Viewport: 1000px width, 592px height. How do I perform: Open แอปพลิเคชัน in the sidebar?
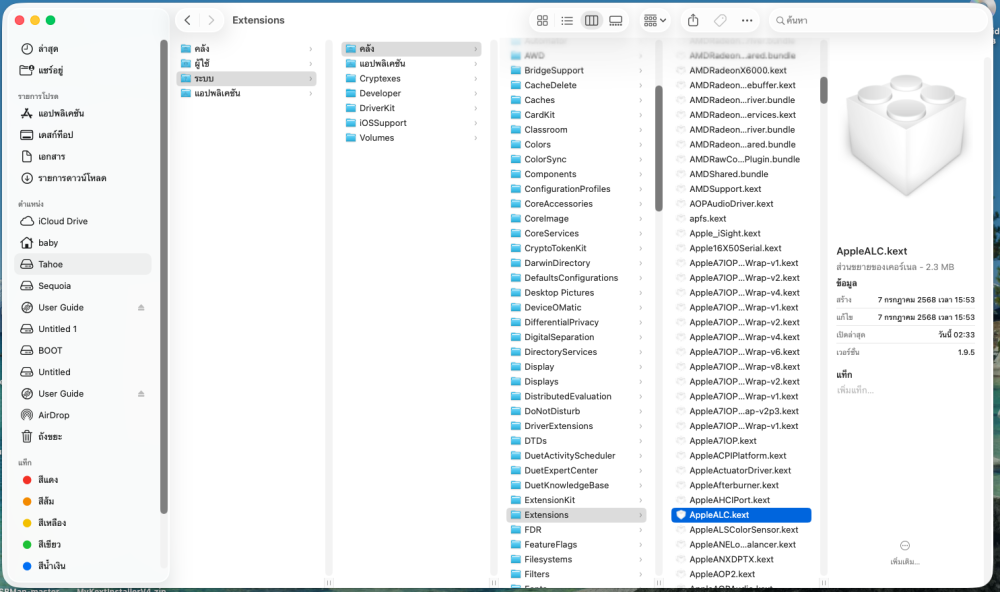point(83,113)
